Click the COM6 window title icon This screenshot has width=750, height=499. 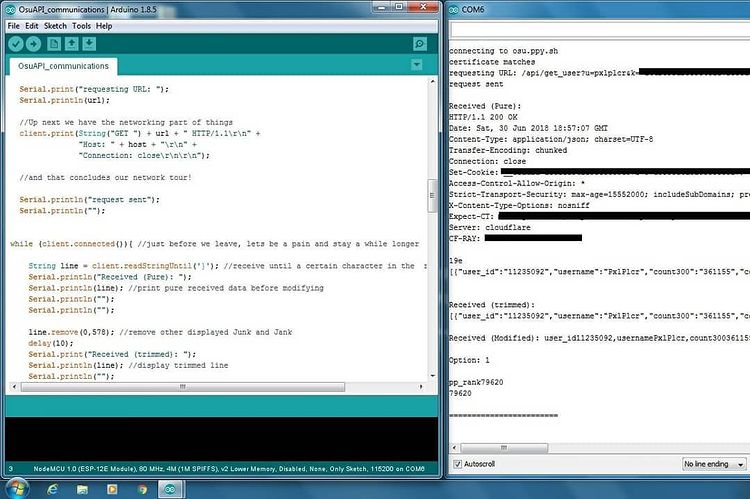(453, 9)
